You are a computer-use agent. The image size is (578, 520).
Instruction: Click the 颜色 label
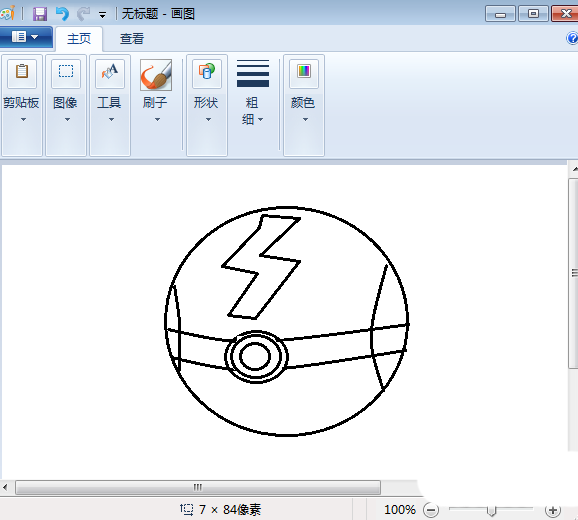(x=303, y=102)
